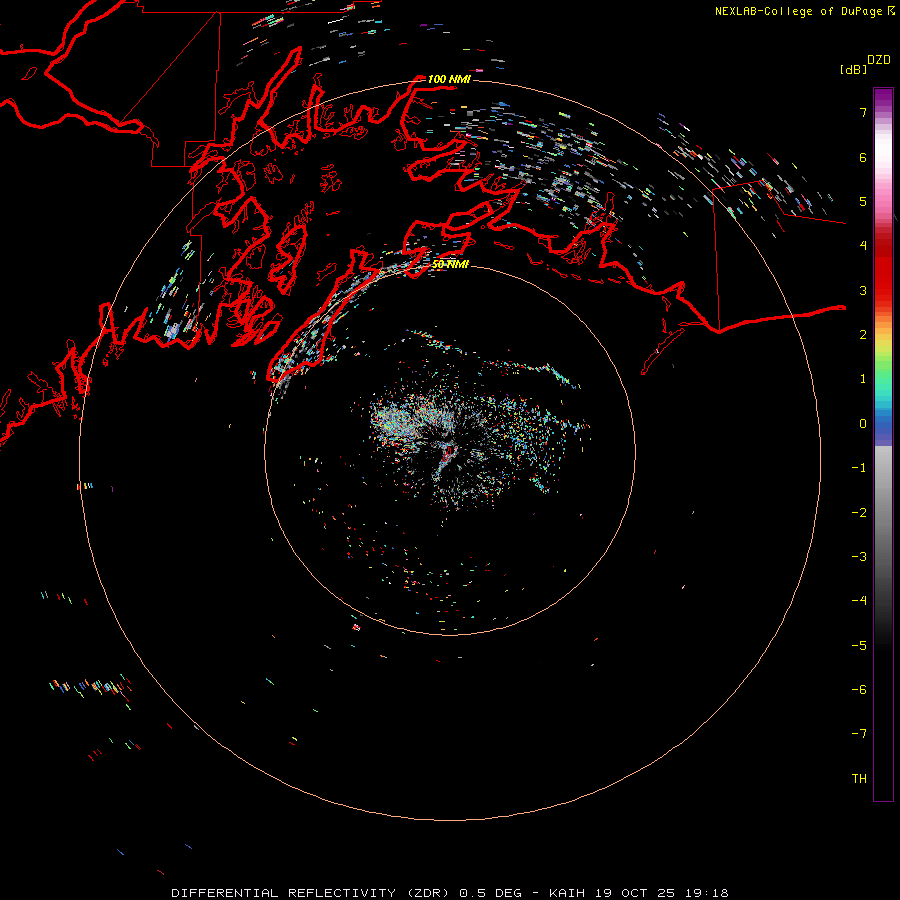Select the DZD product label above the scale
The width and height of the screenshot is (900, 900).
click(879, 60)
